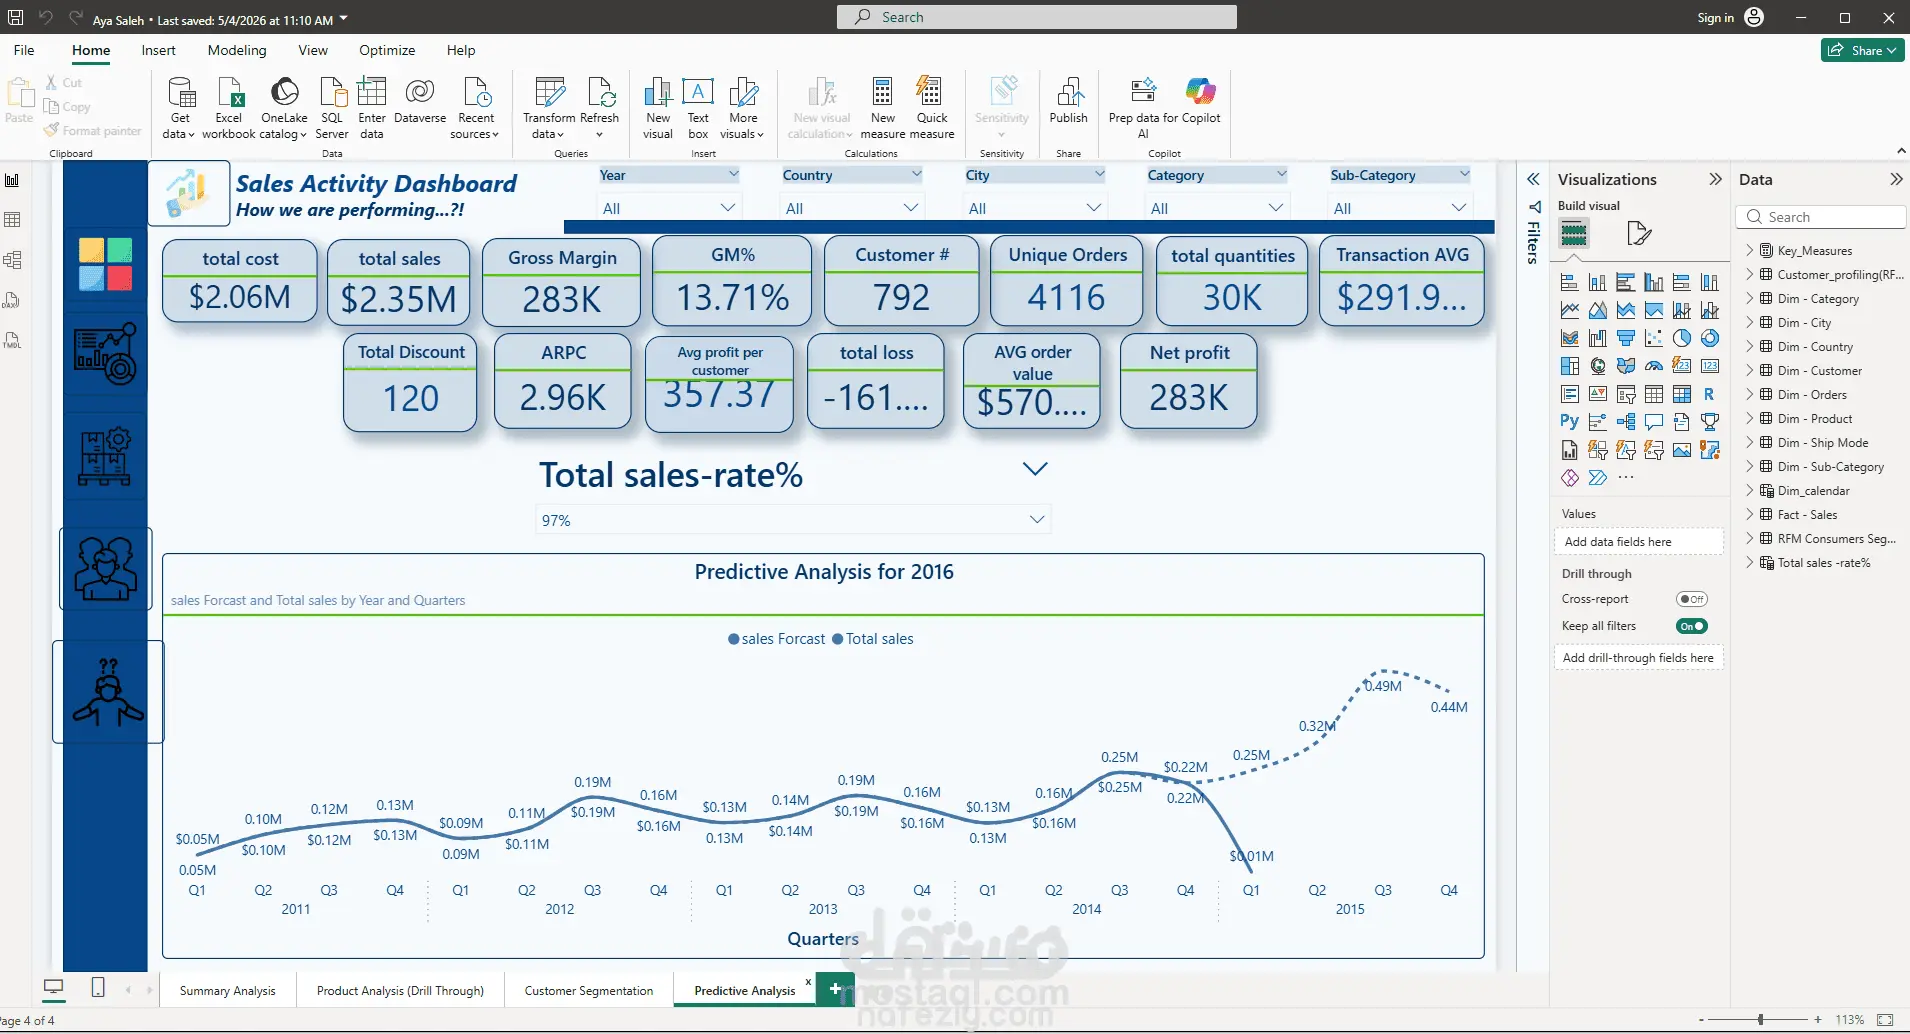This screenshot has width=1910, height=1034.
Task: Click the customer segmentation navigation icon
Action: (106, 568)
